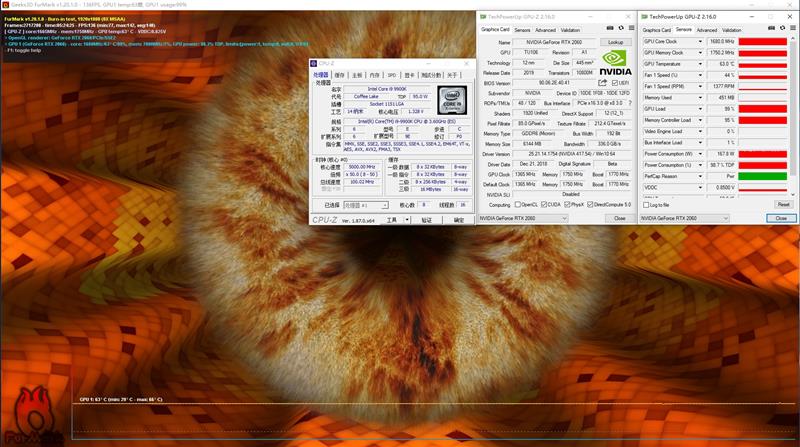The width and height of the screenshot is (800, 447).
Task: Click the GPU-Z Graphics Card window title icon
Action: coord(483,17)
